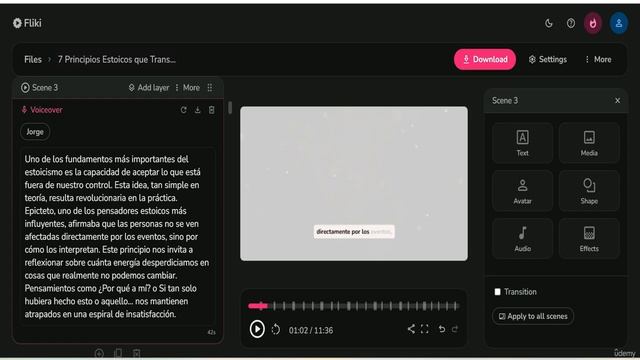Screen dimensions: 640x360
Task: Enable the Transition checkbox
Action: pos(498,292)
